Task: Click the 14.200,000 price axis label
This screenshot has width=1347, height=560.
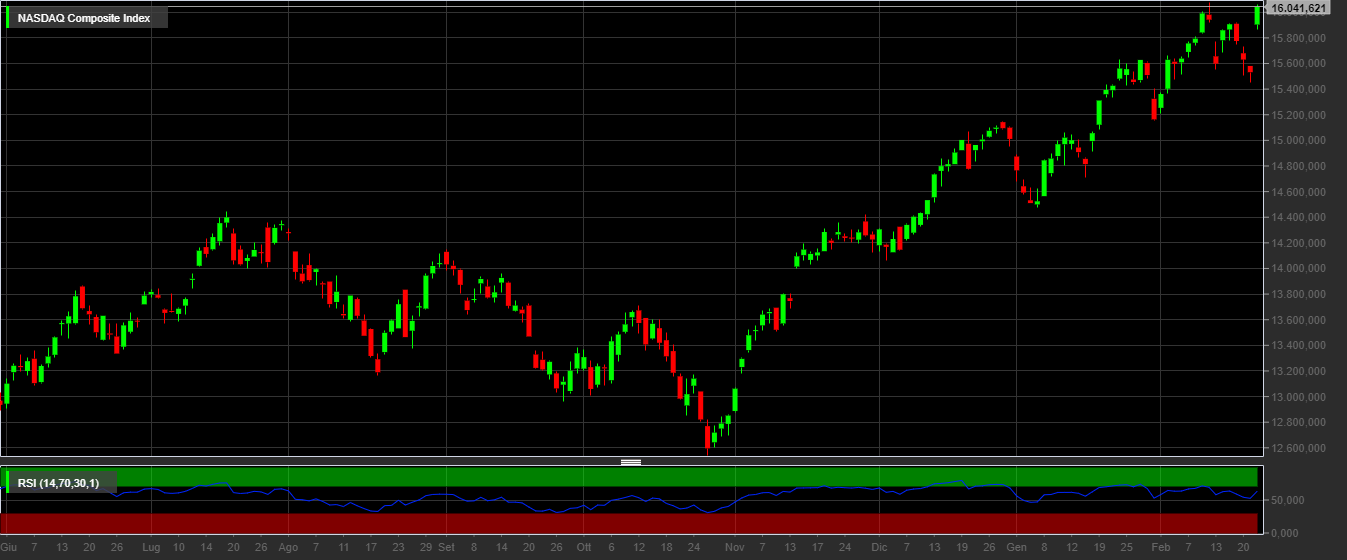Action: pyautogui.click(x=1298, y=243)
